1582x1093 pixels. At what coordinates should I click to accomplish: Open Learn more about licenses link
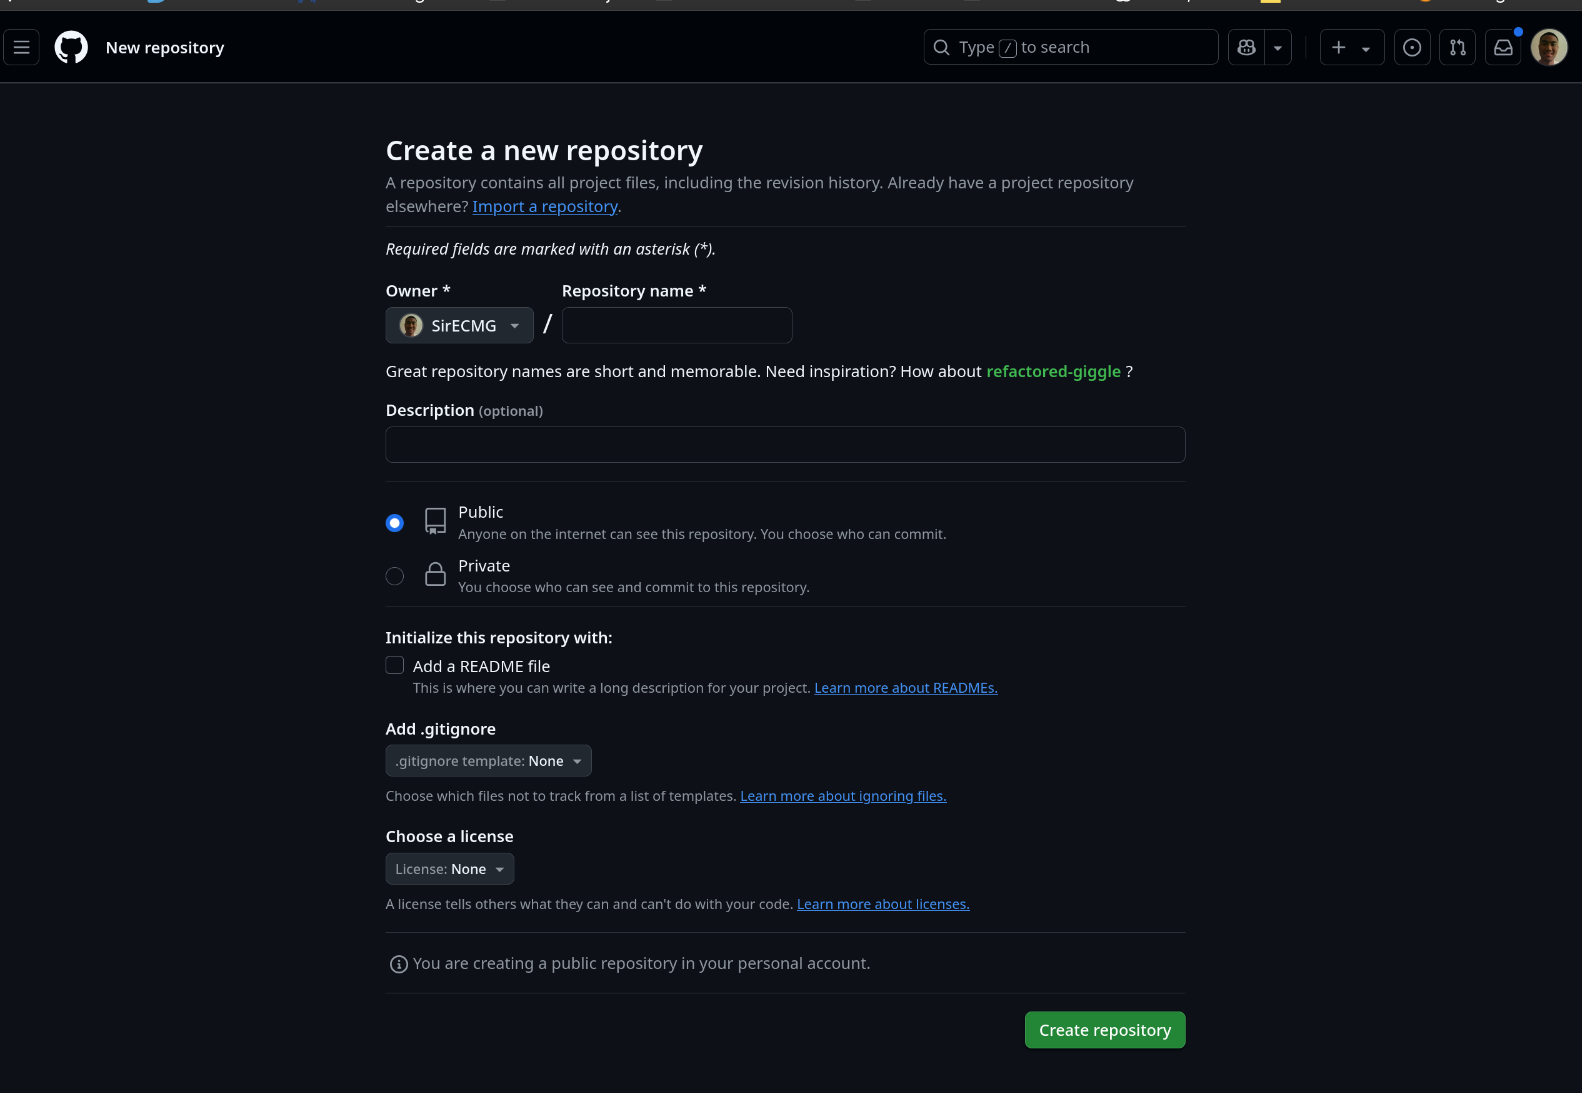(883, 904)
